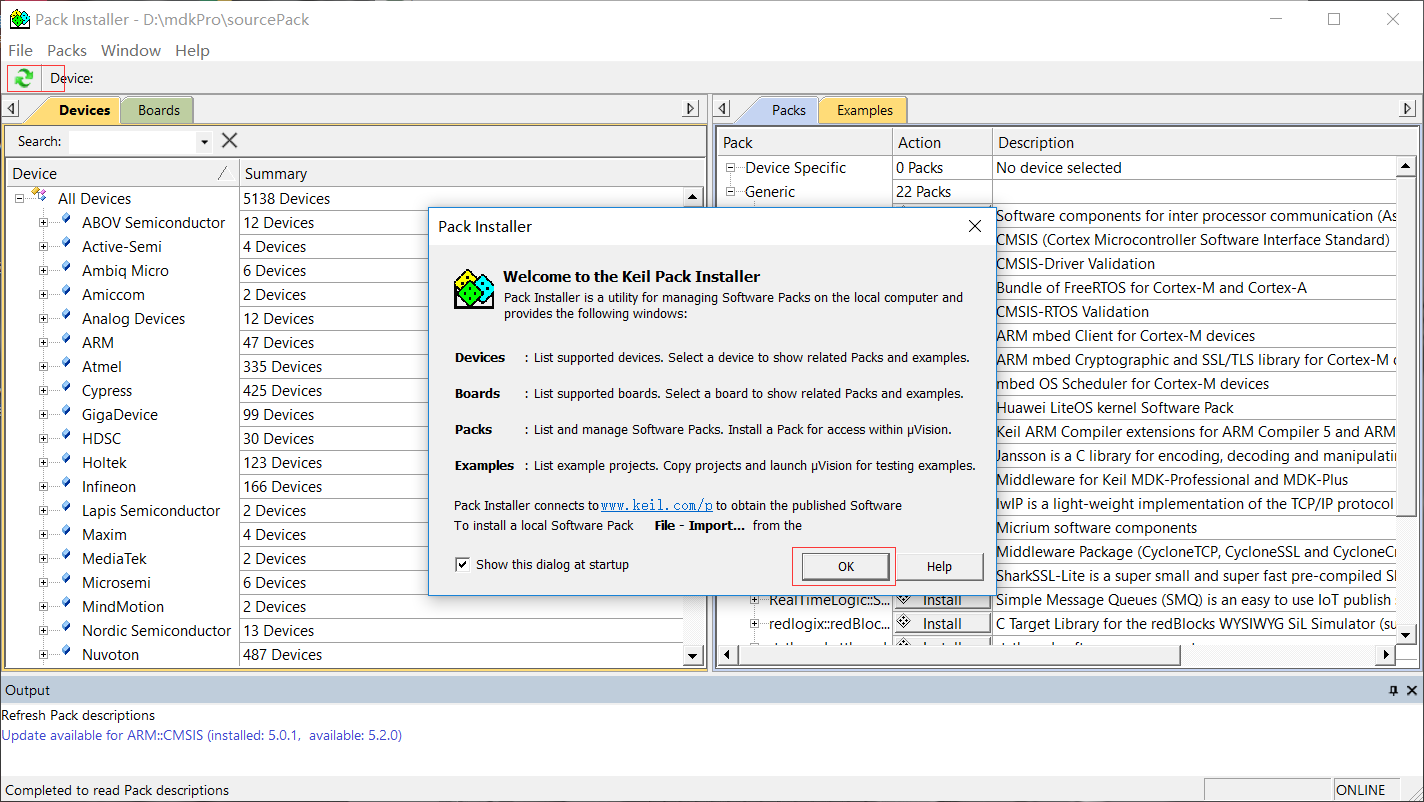Click the Summary column header
Image resolution: width=1424 pixels, height=802 pixels.
[471, 173]
